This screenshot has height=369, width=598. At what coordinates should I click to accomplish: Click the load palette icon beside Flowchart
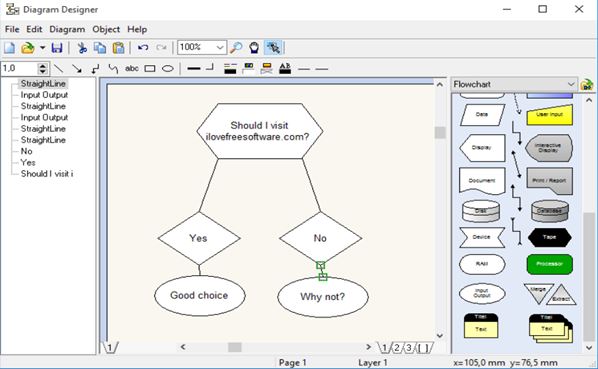[587, 85]
